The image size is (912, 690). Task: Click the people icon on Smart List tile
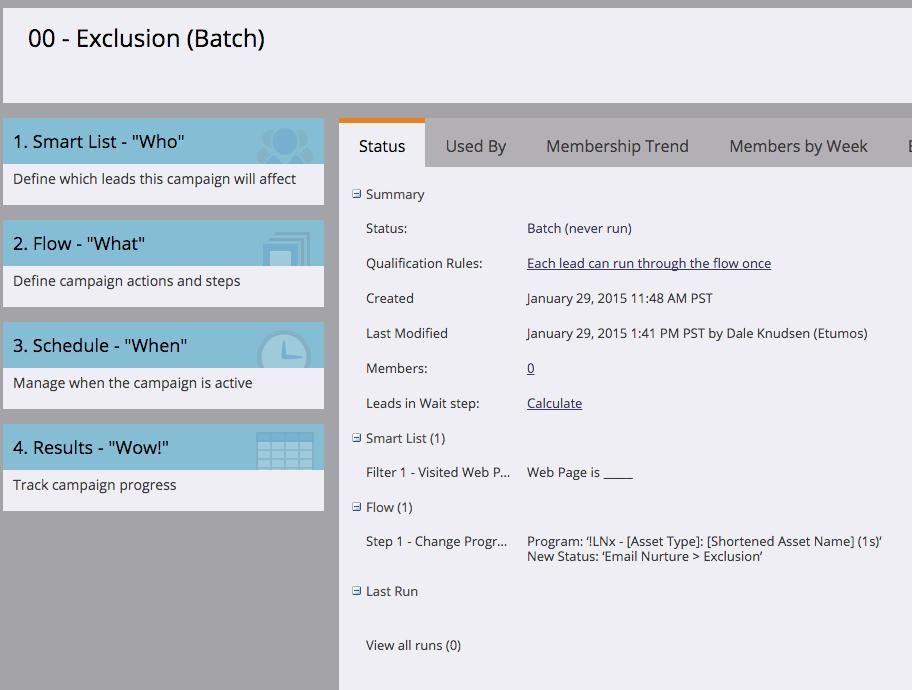pyautogui.click(x=285, y=145)
